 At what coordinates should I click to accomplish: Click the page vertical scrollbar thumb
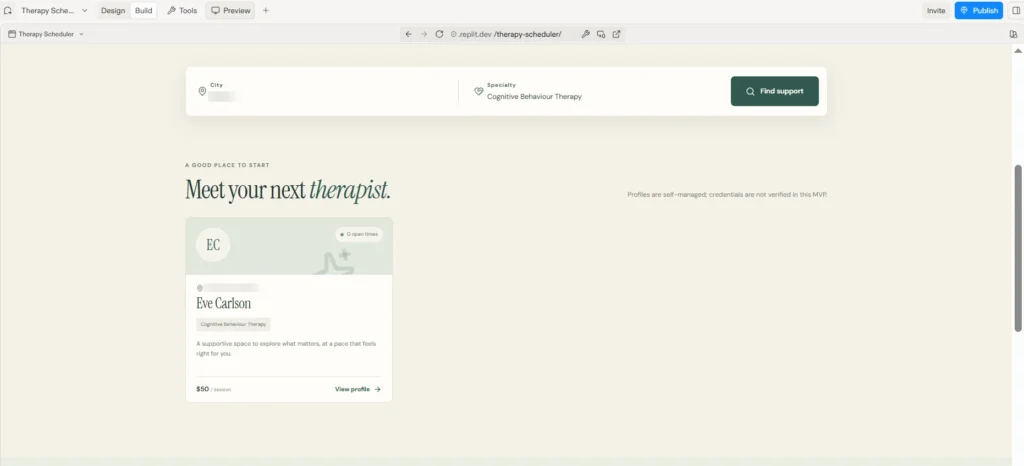(1017, 248)
